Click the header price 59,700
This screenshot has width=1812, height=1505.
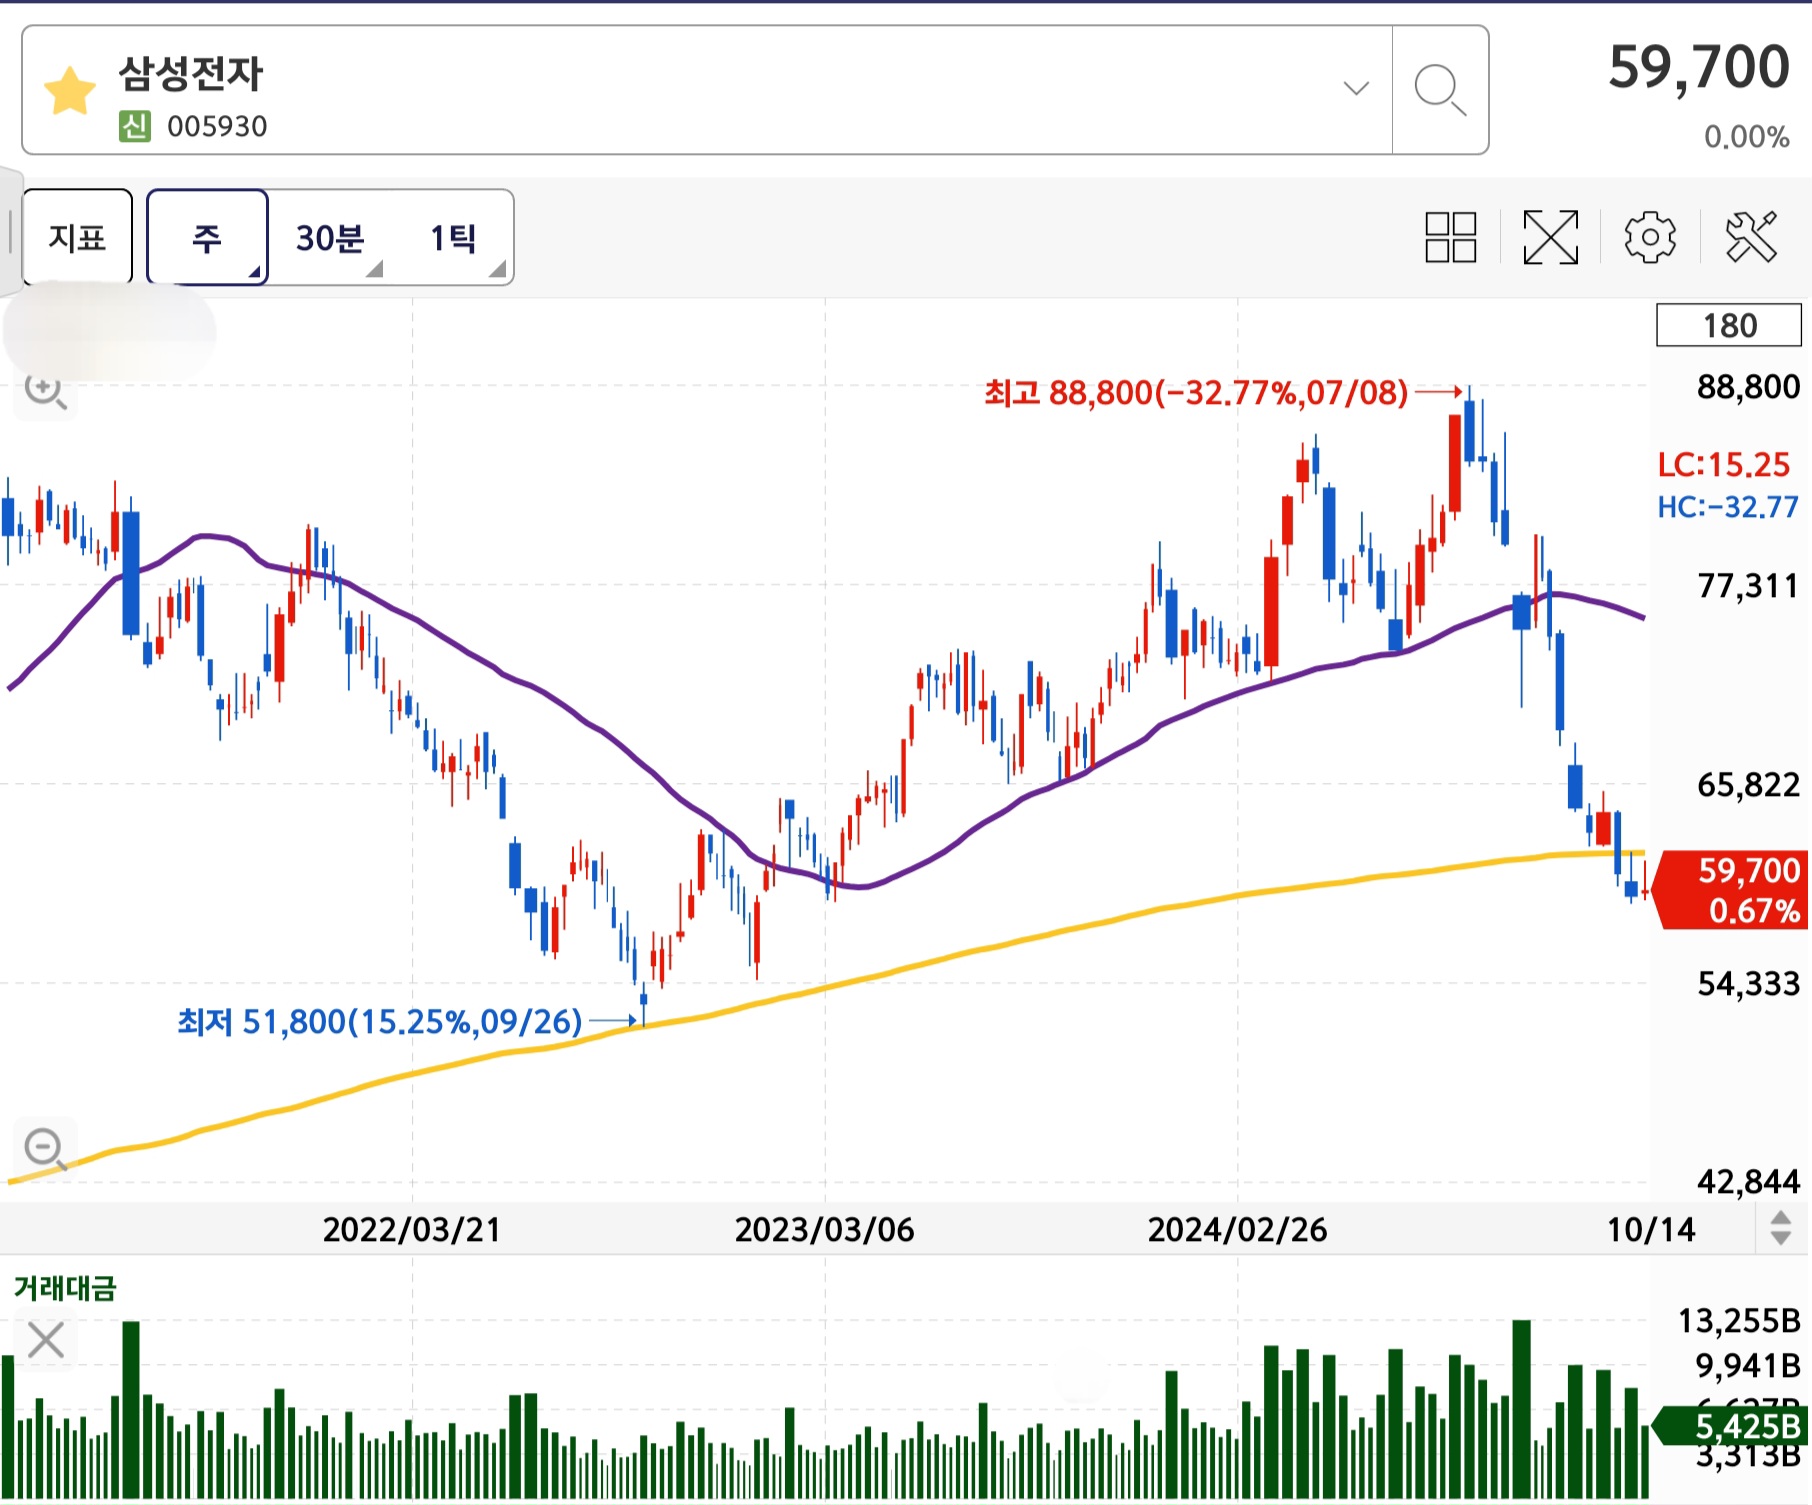(x=1699, y=67)
